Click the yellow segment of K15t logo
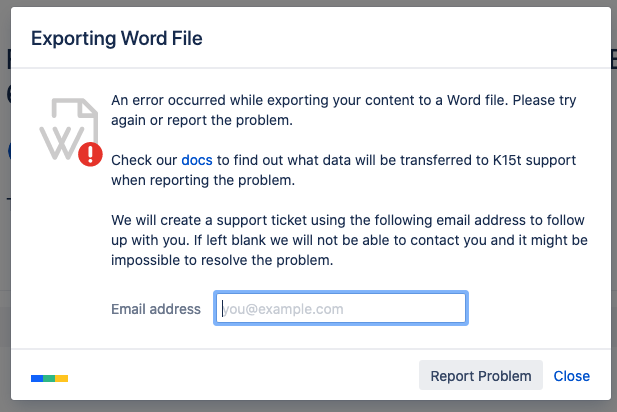The image size is (617, 412). click(x=61, y=378)
